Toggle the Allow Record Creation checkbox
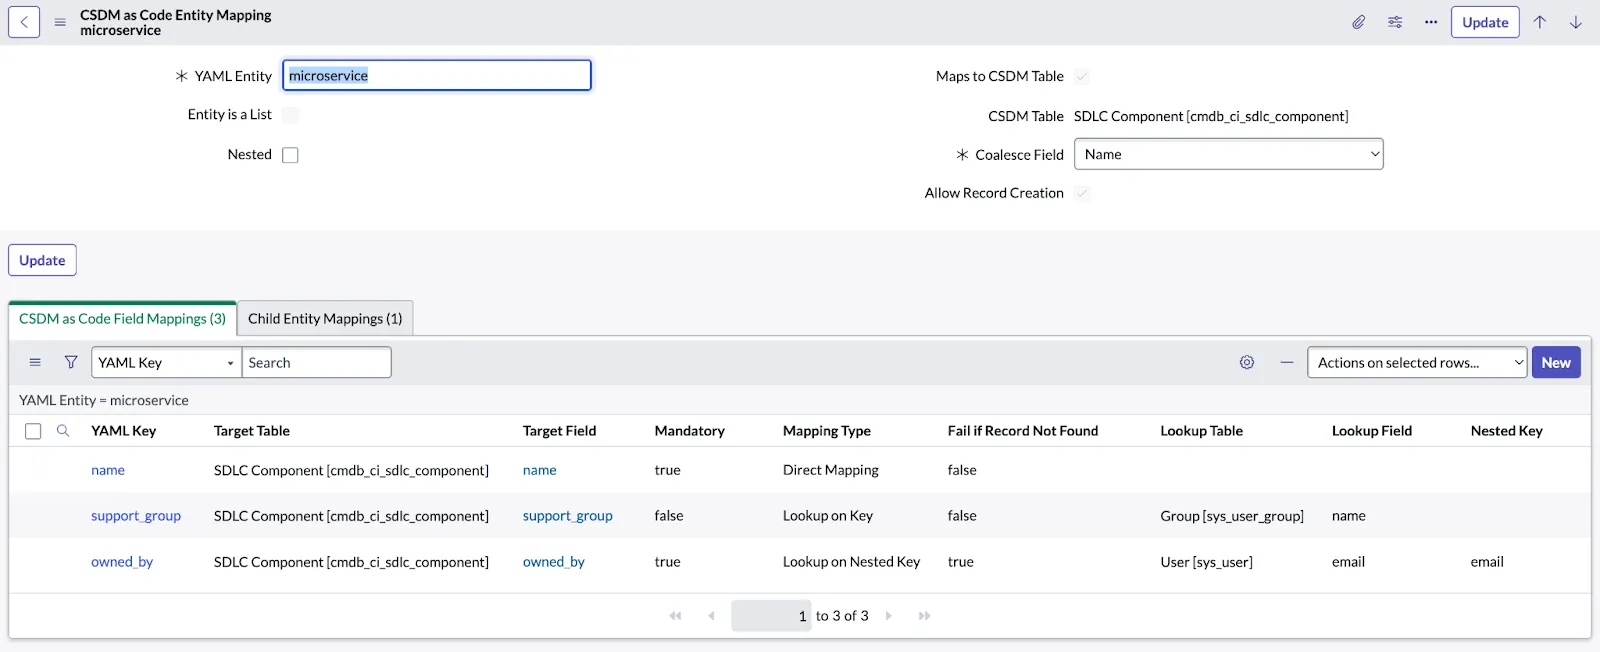The image size is (1600, 652). tap(1082, 193)
